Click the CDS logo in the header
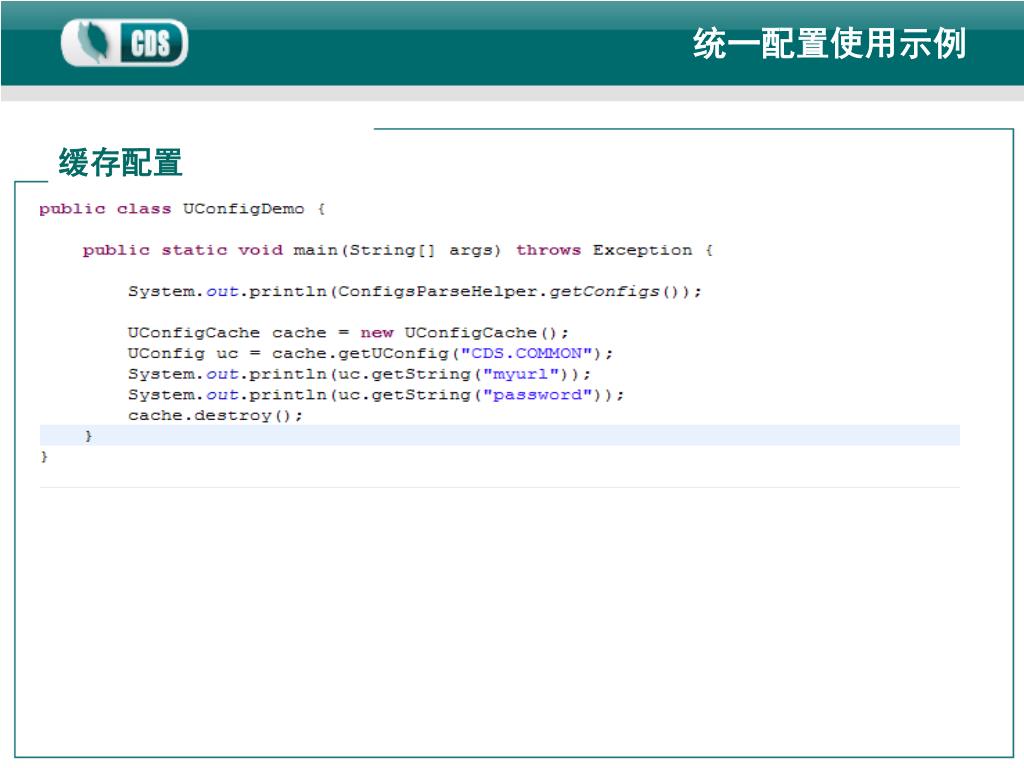Image resolution: width=1024 pixels, height=768 pixels. point(124,42)
